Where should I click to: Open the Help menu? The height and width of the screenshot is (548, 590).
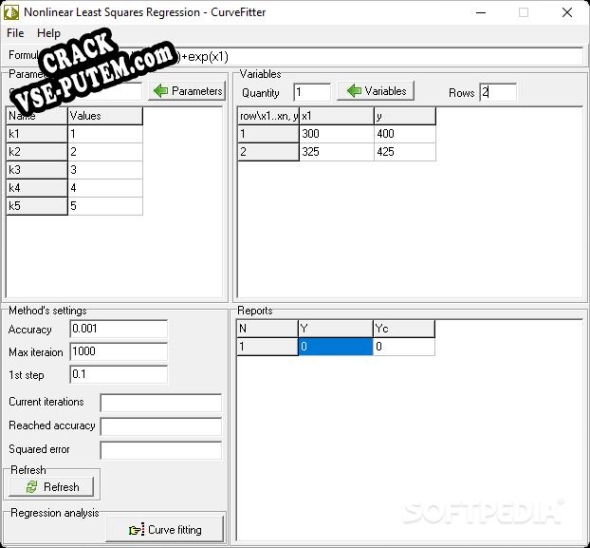(49, 33)
